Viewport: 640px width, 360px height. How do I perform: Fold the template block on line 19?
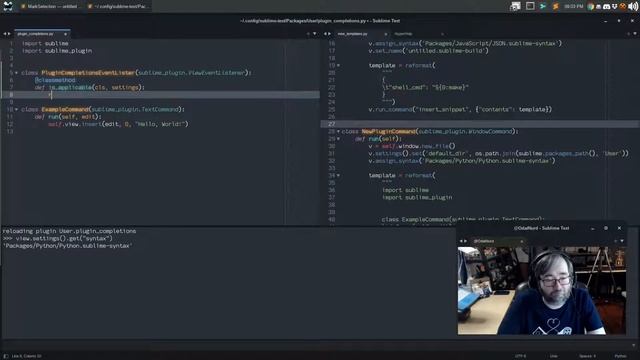[x=338, y=65]
